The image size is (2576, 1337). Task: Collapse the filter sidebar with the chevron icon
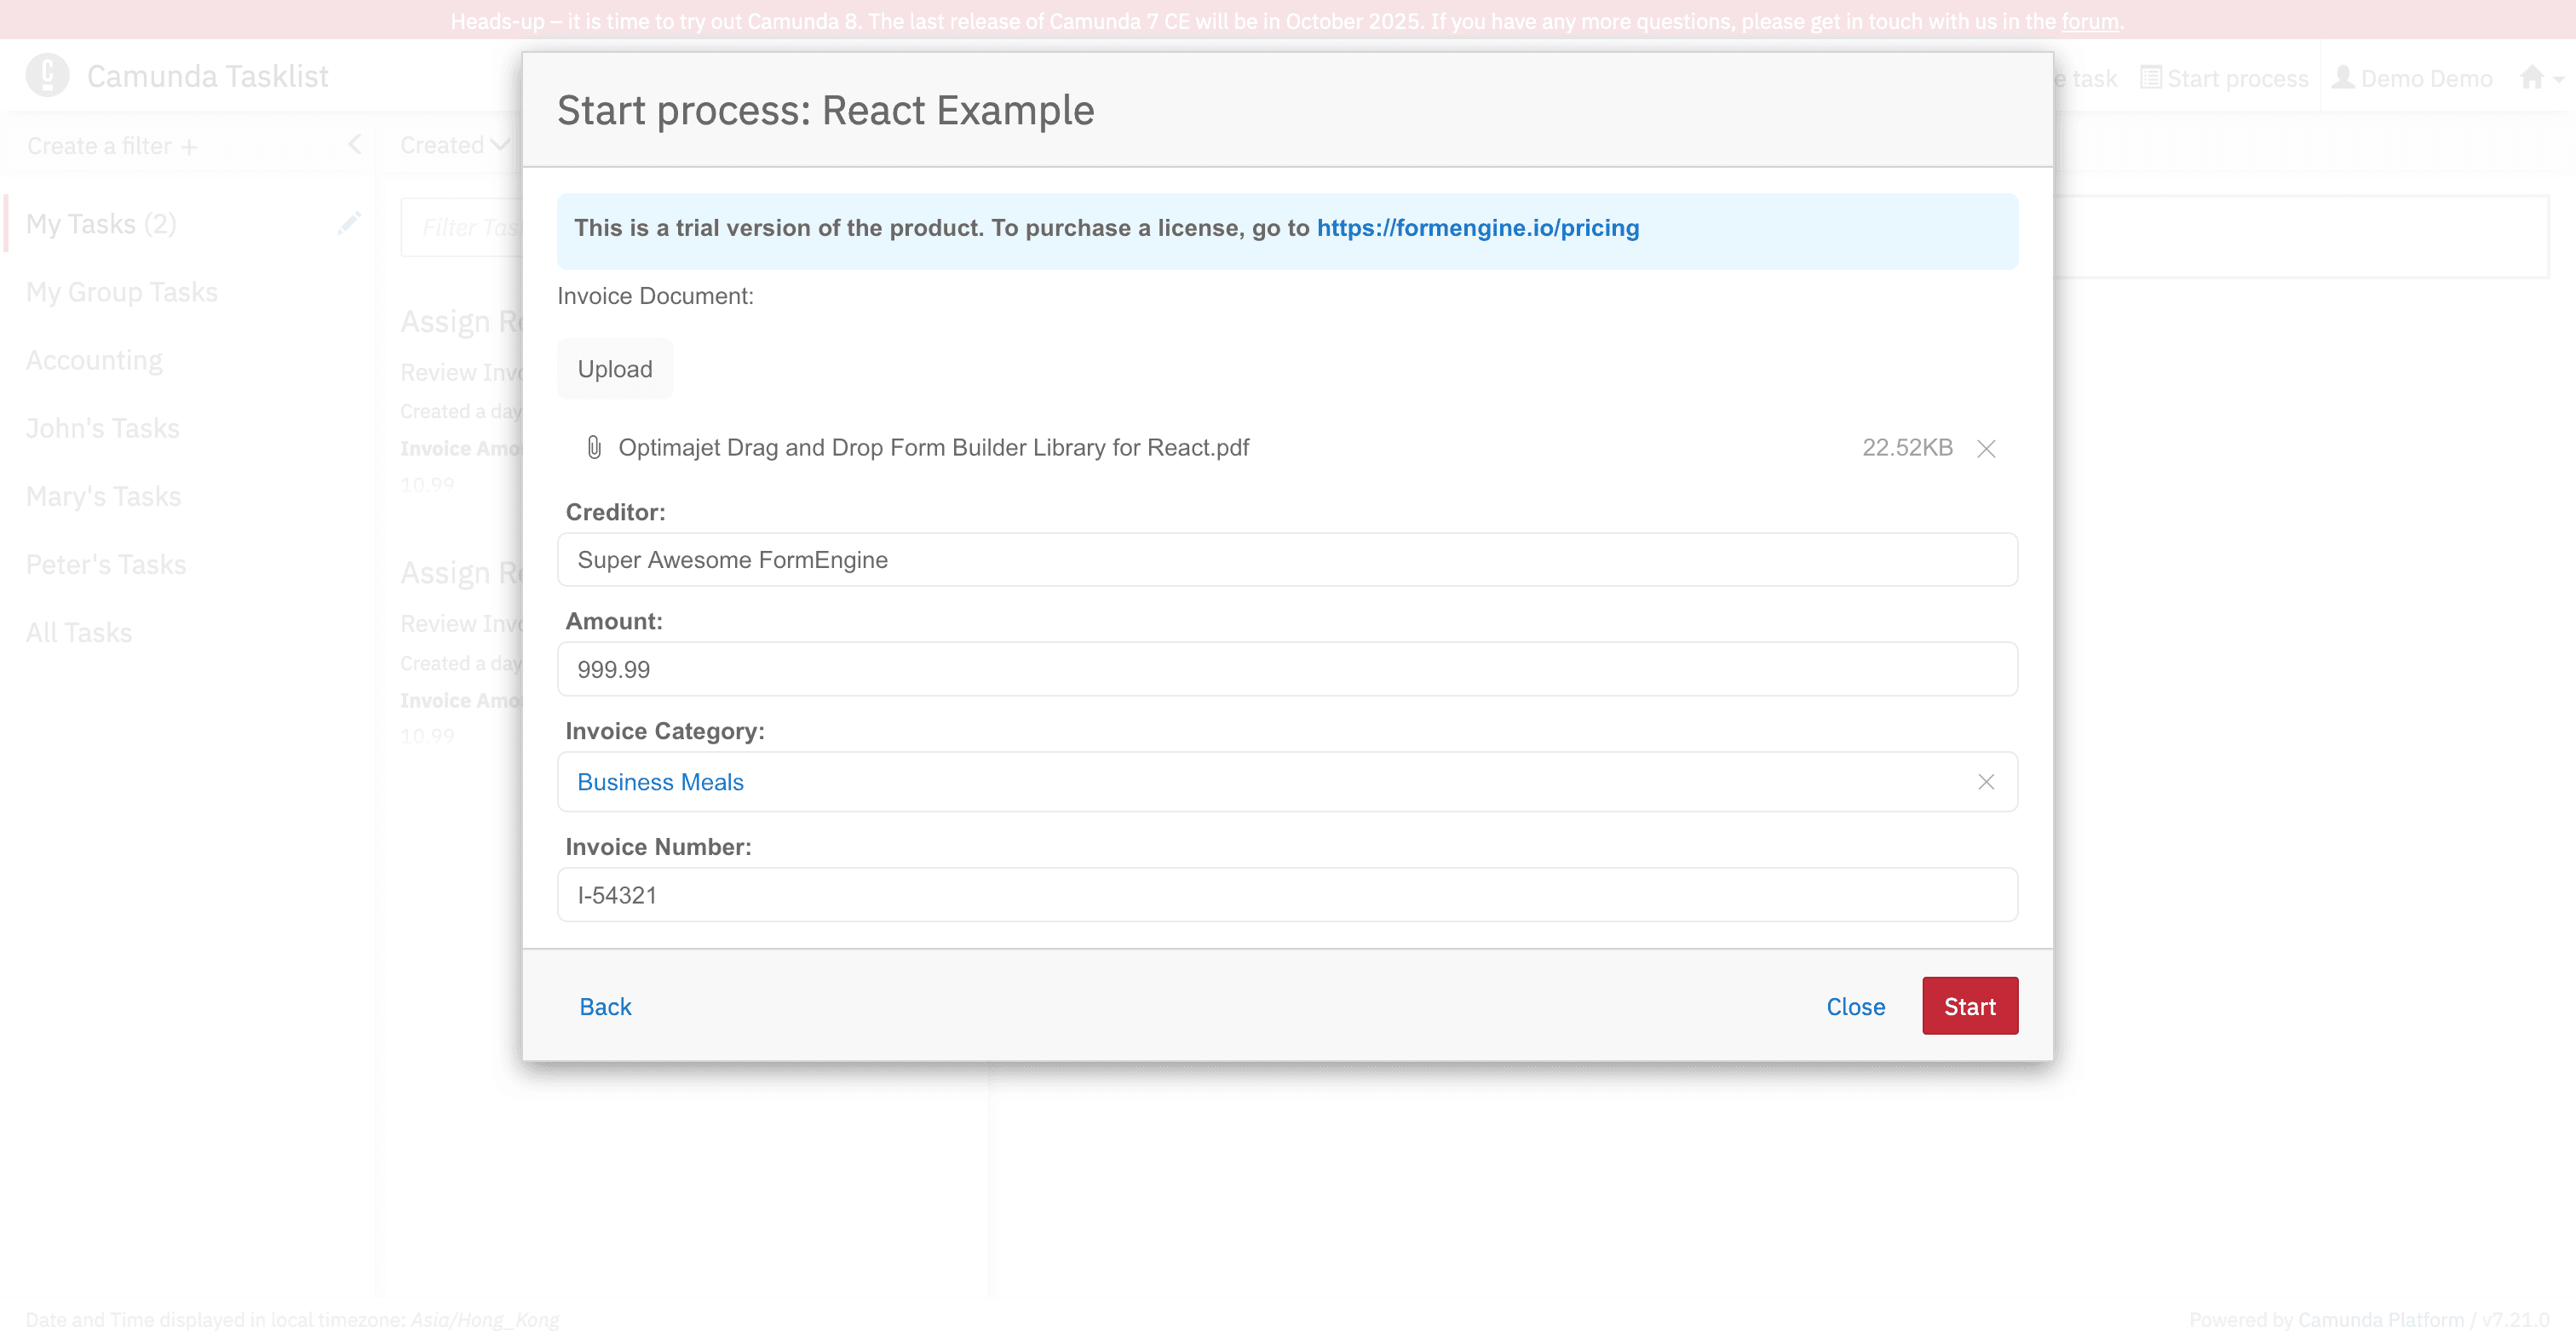[x=355, y=145]
